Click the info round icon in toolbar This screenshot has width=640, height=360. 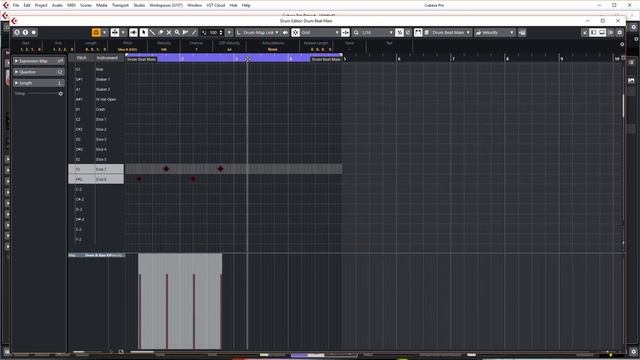(25, 32)
